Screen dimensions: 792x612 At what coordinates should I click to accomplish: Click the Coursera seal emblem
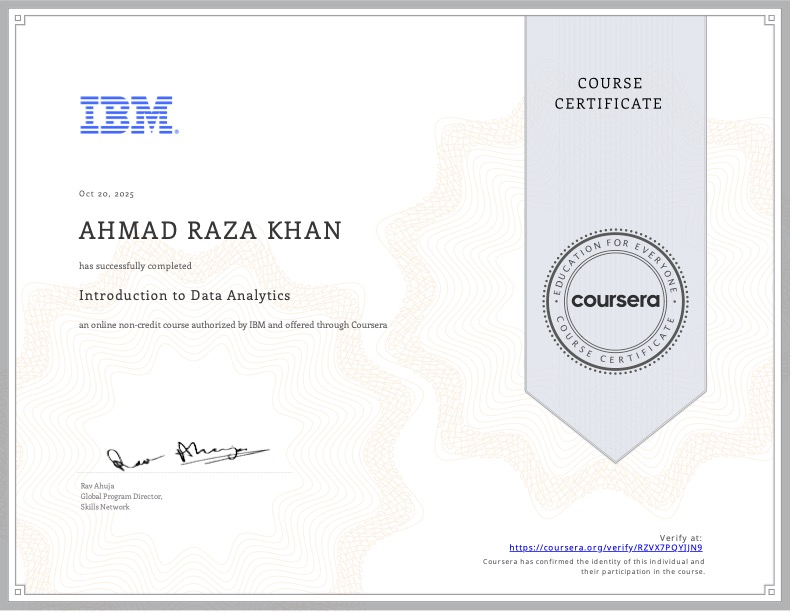(x=615, y=301)
